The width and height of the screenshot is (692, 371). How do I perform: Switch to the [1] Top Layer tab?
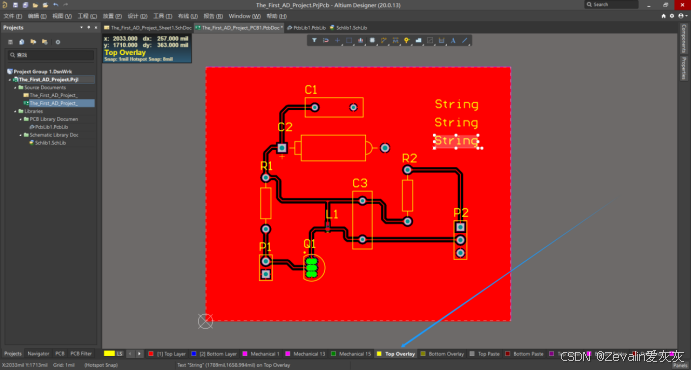pos(171,354)
